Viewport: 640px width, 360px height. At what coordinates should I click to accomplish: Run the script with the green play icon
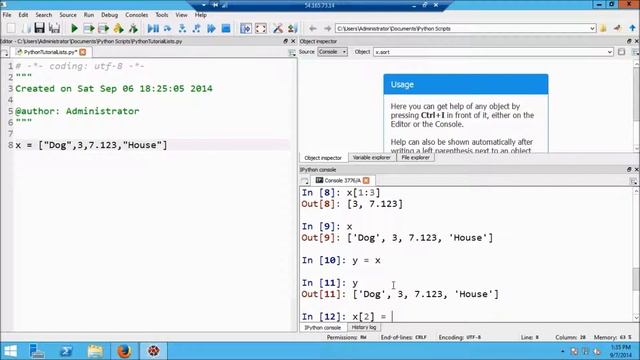click(74, 28)
